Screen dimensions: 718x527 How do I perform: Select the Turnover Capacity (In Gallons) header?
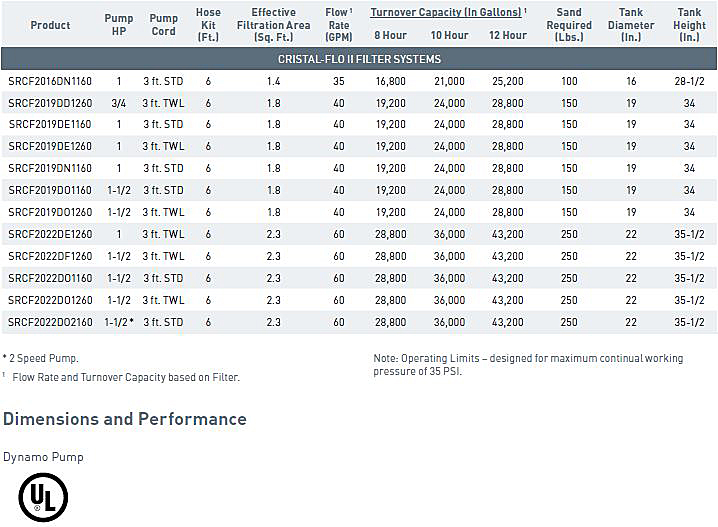point(448,13)
